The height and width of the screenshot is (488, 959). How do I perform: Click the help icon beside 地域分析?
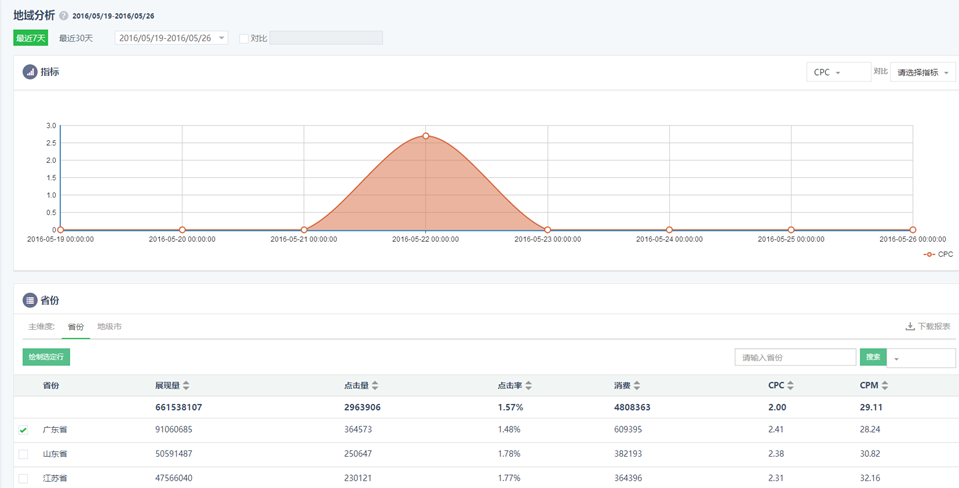(x=64, y=17)
